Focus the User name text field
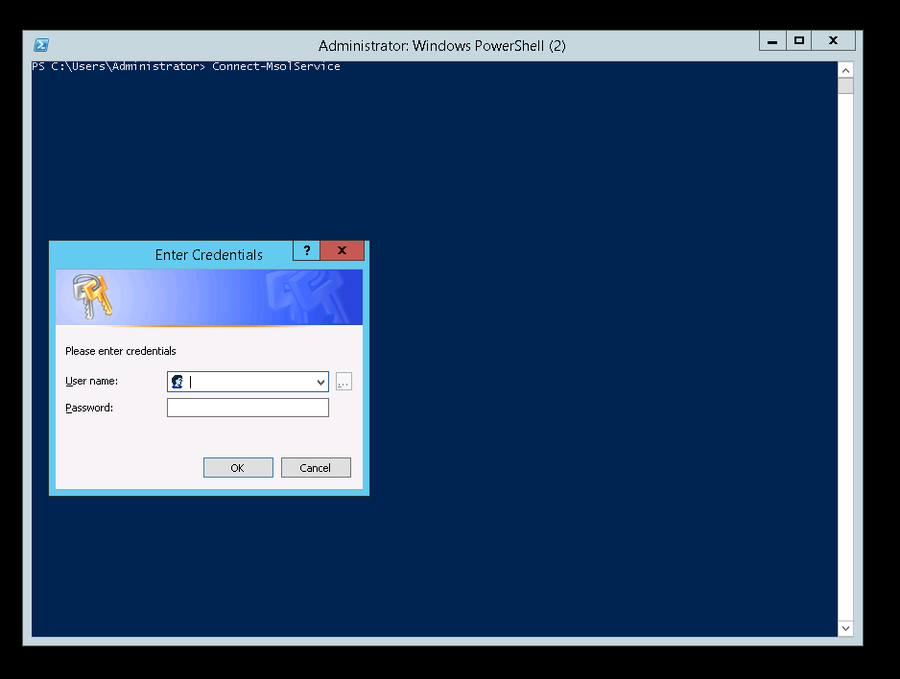900x679 pixels. click(250, 382)
